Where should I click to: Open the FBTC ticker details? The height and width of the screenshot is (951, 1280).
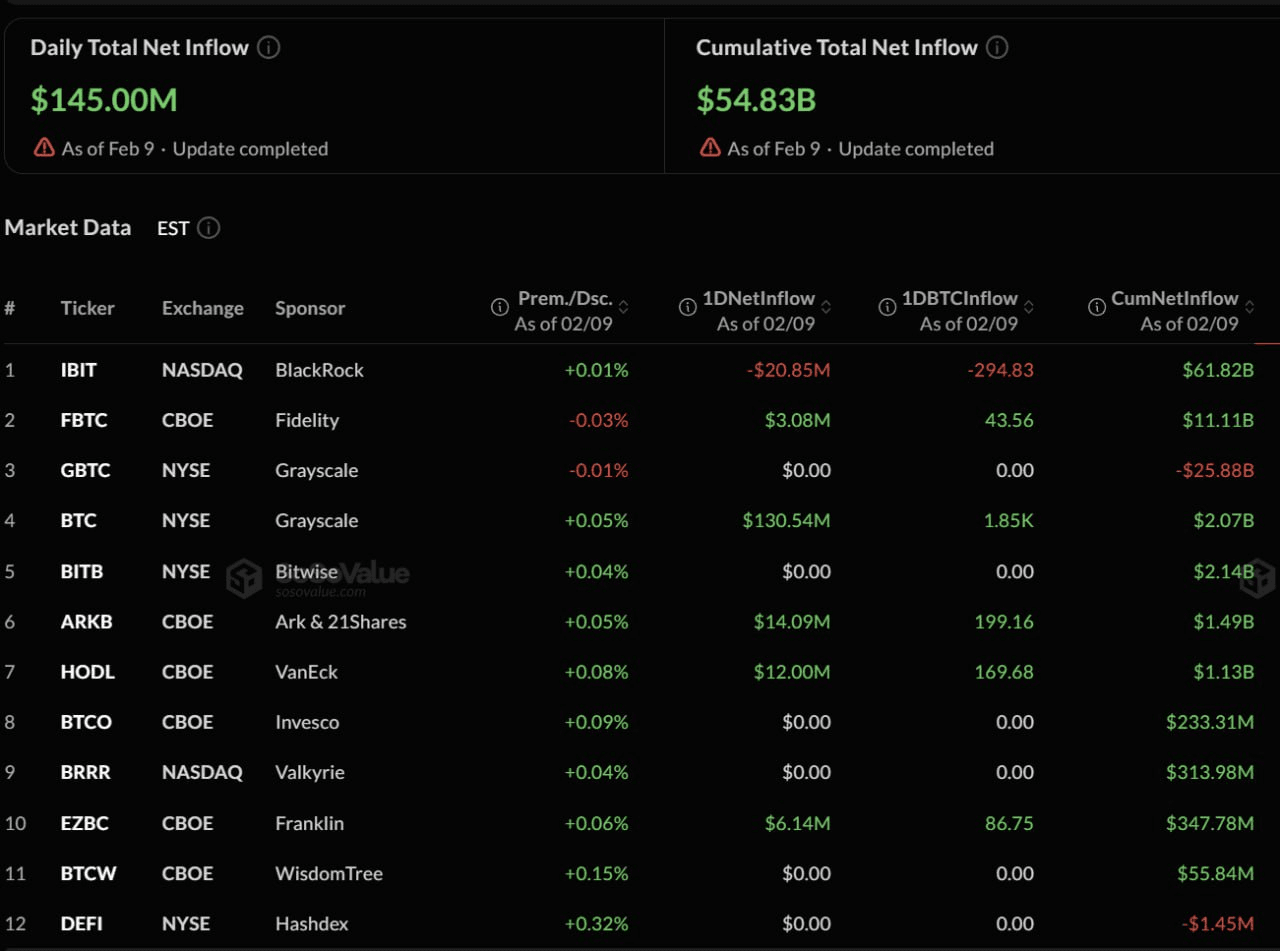[83, 420]
